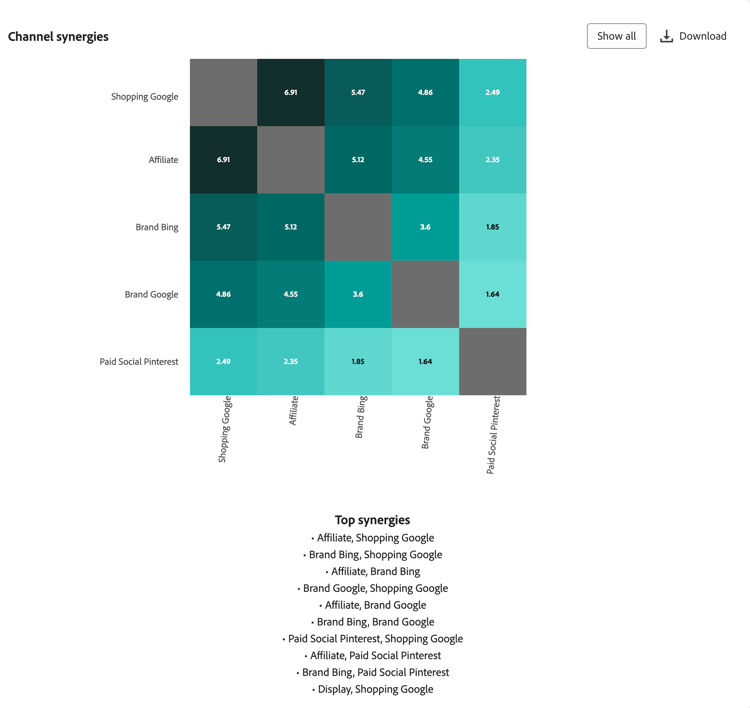Click "Brand Bing, Brand Google" synergy entry
750x708 pixels.
[373, 622]
